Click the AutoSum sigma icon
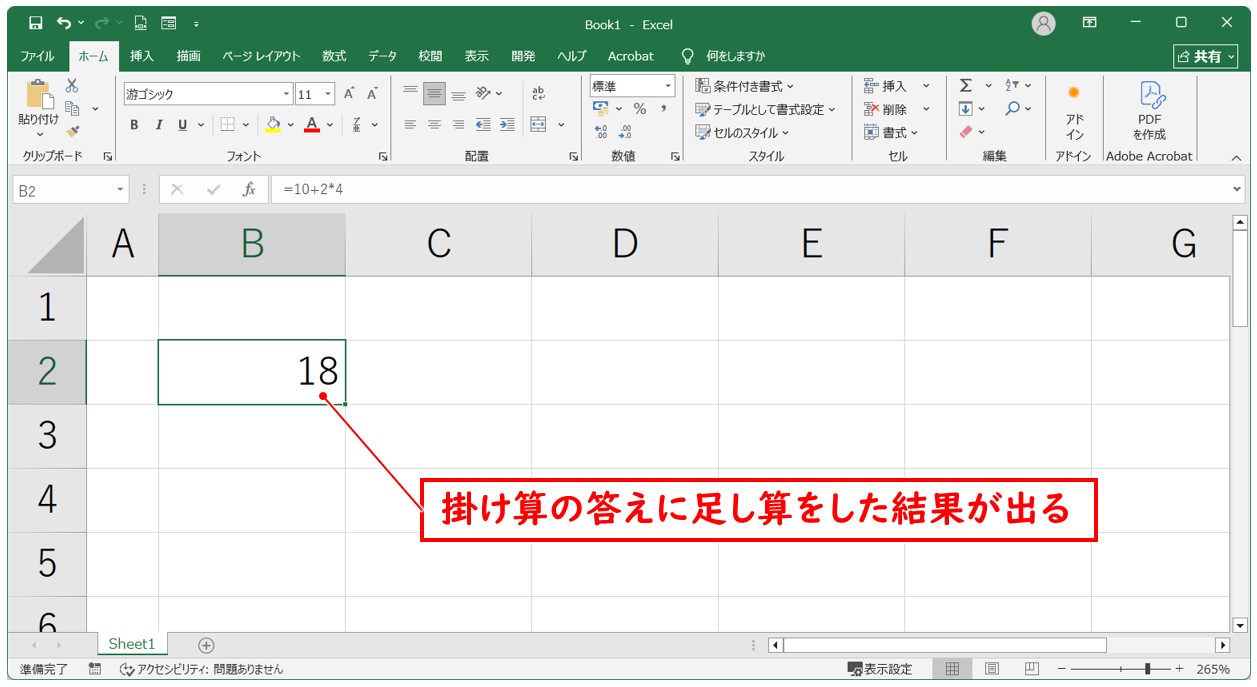This screenshot has height=687, width=1257. (x=965, y=86)
